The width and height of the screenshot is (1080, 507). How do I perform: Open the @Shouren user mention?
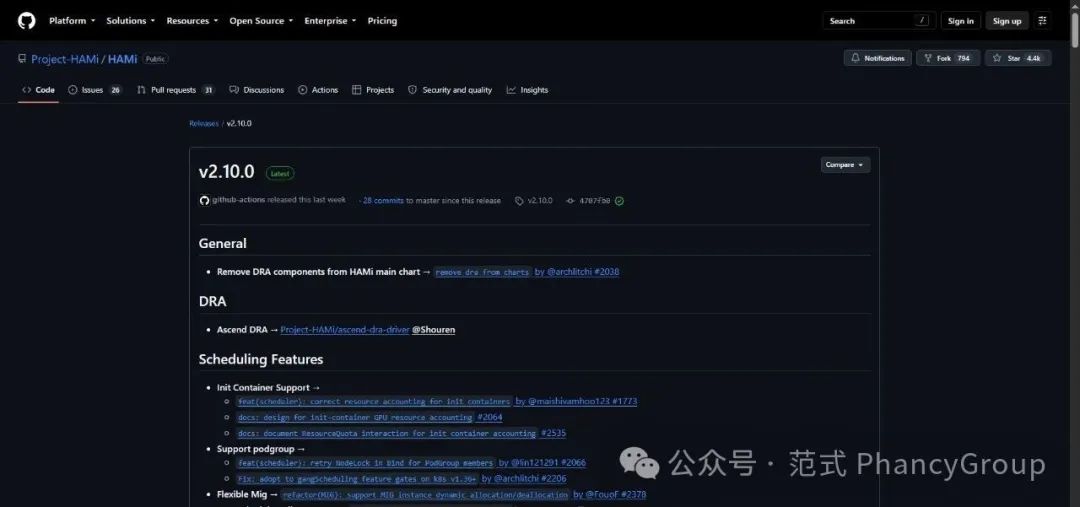(433, 330)
